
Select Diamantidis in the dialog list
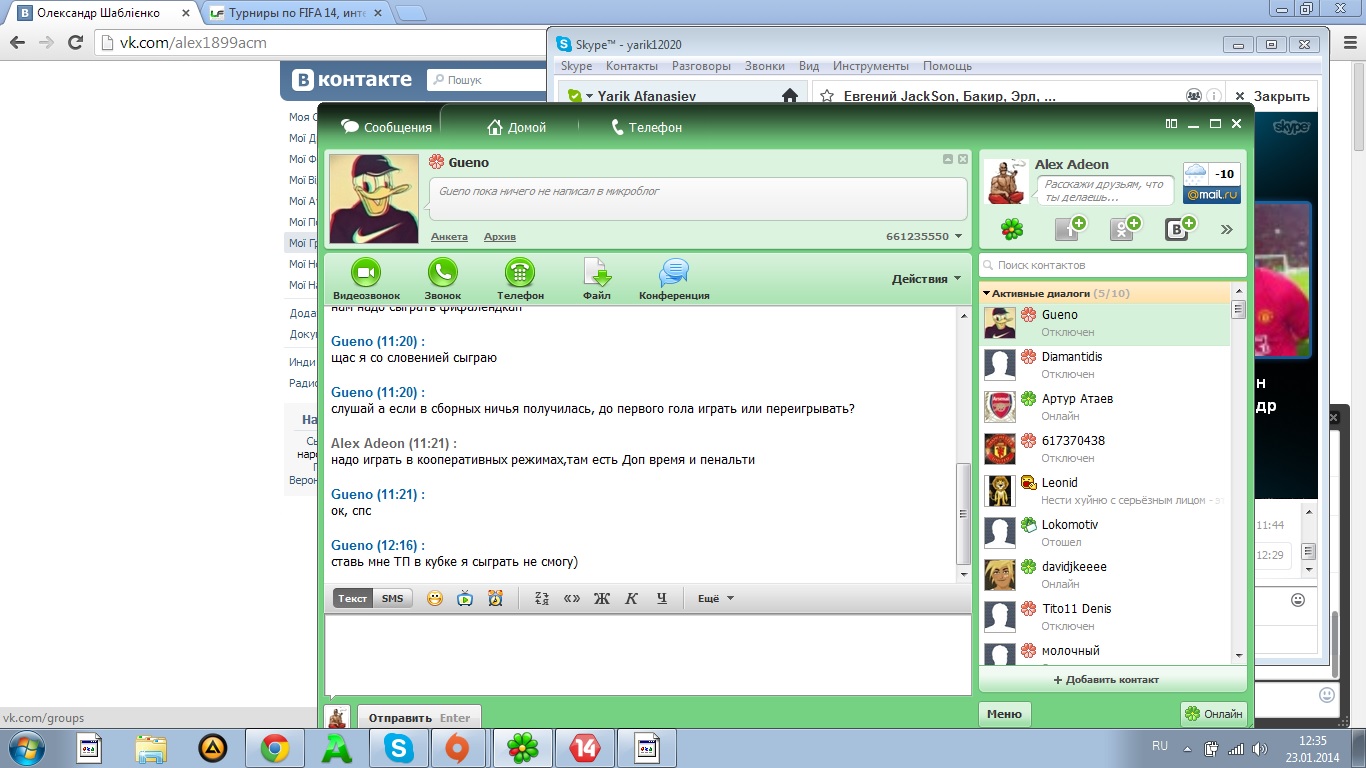point(1105,365)
